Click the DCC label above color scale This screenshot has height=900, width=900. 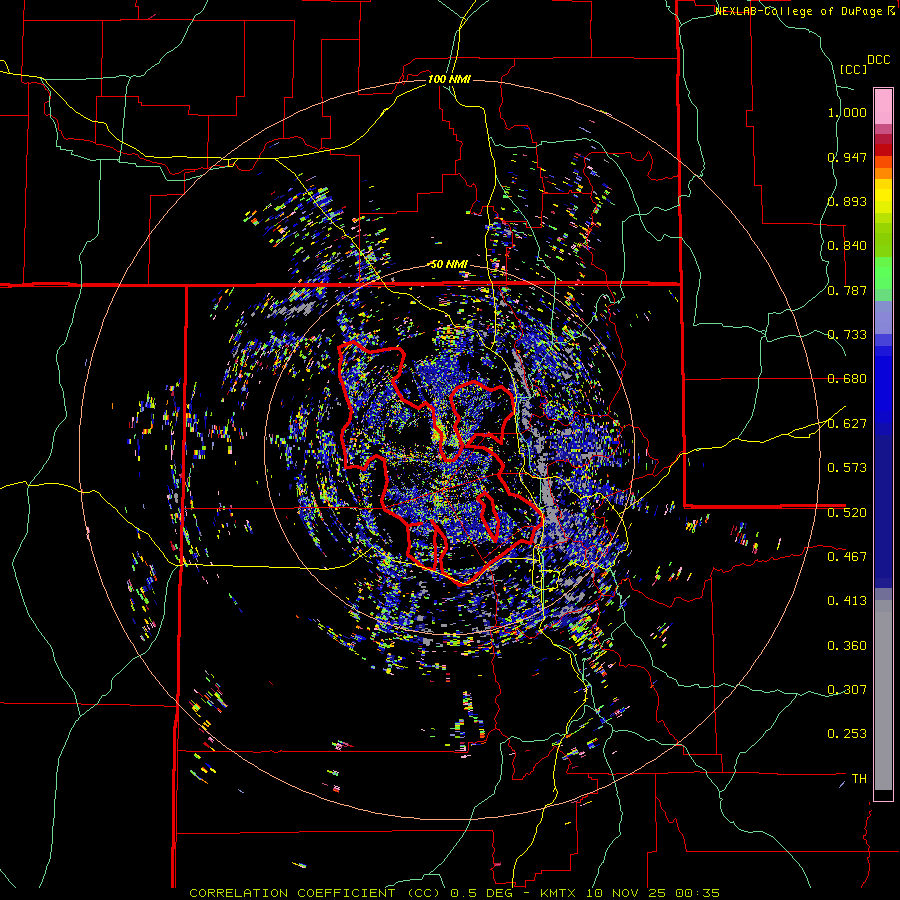[x=878, y=60]
